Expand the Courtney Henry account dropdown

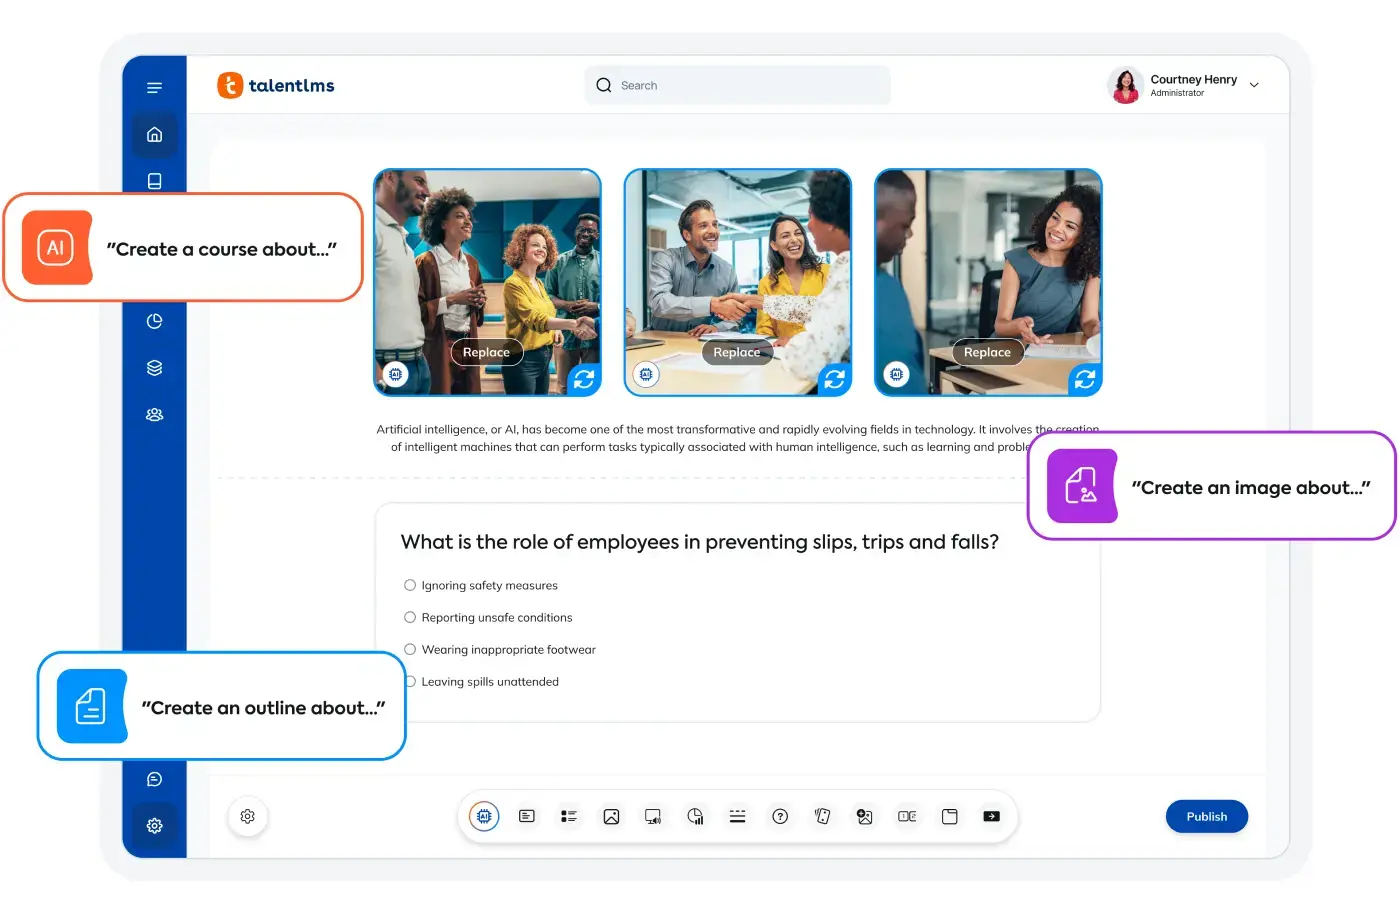pos(1254,85)
